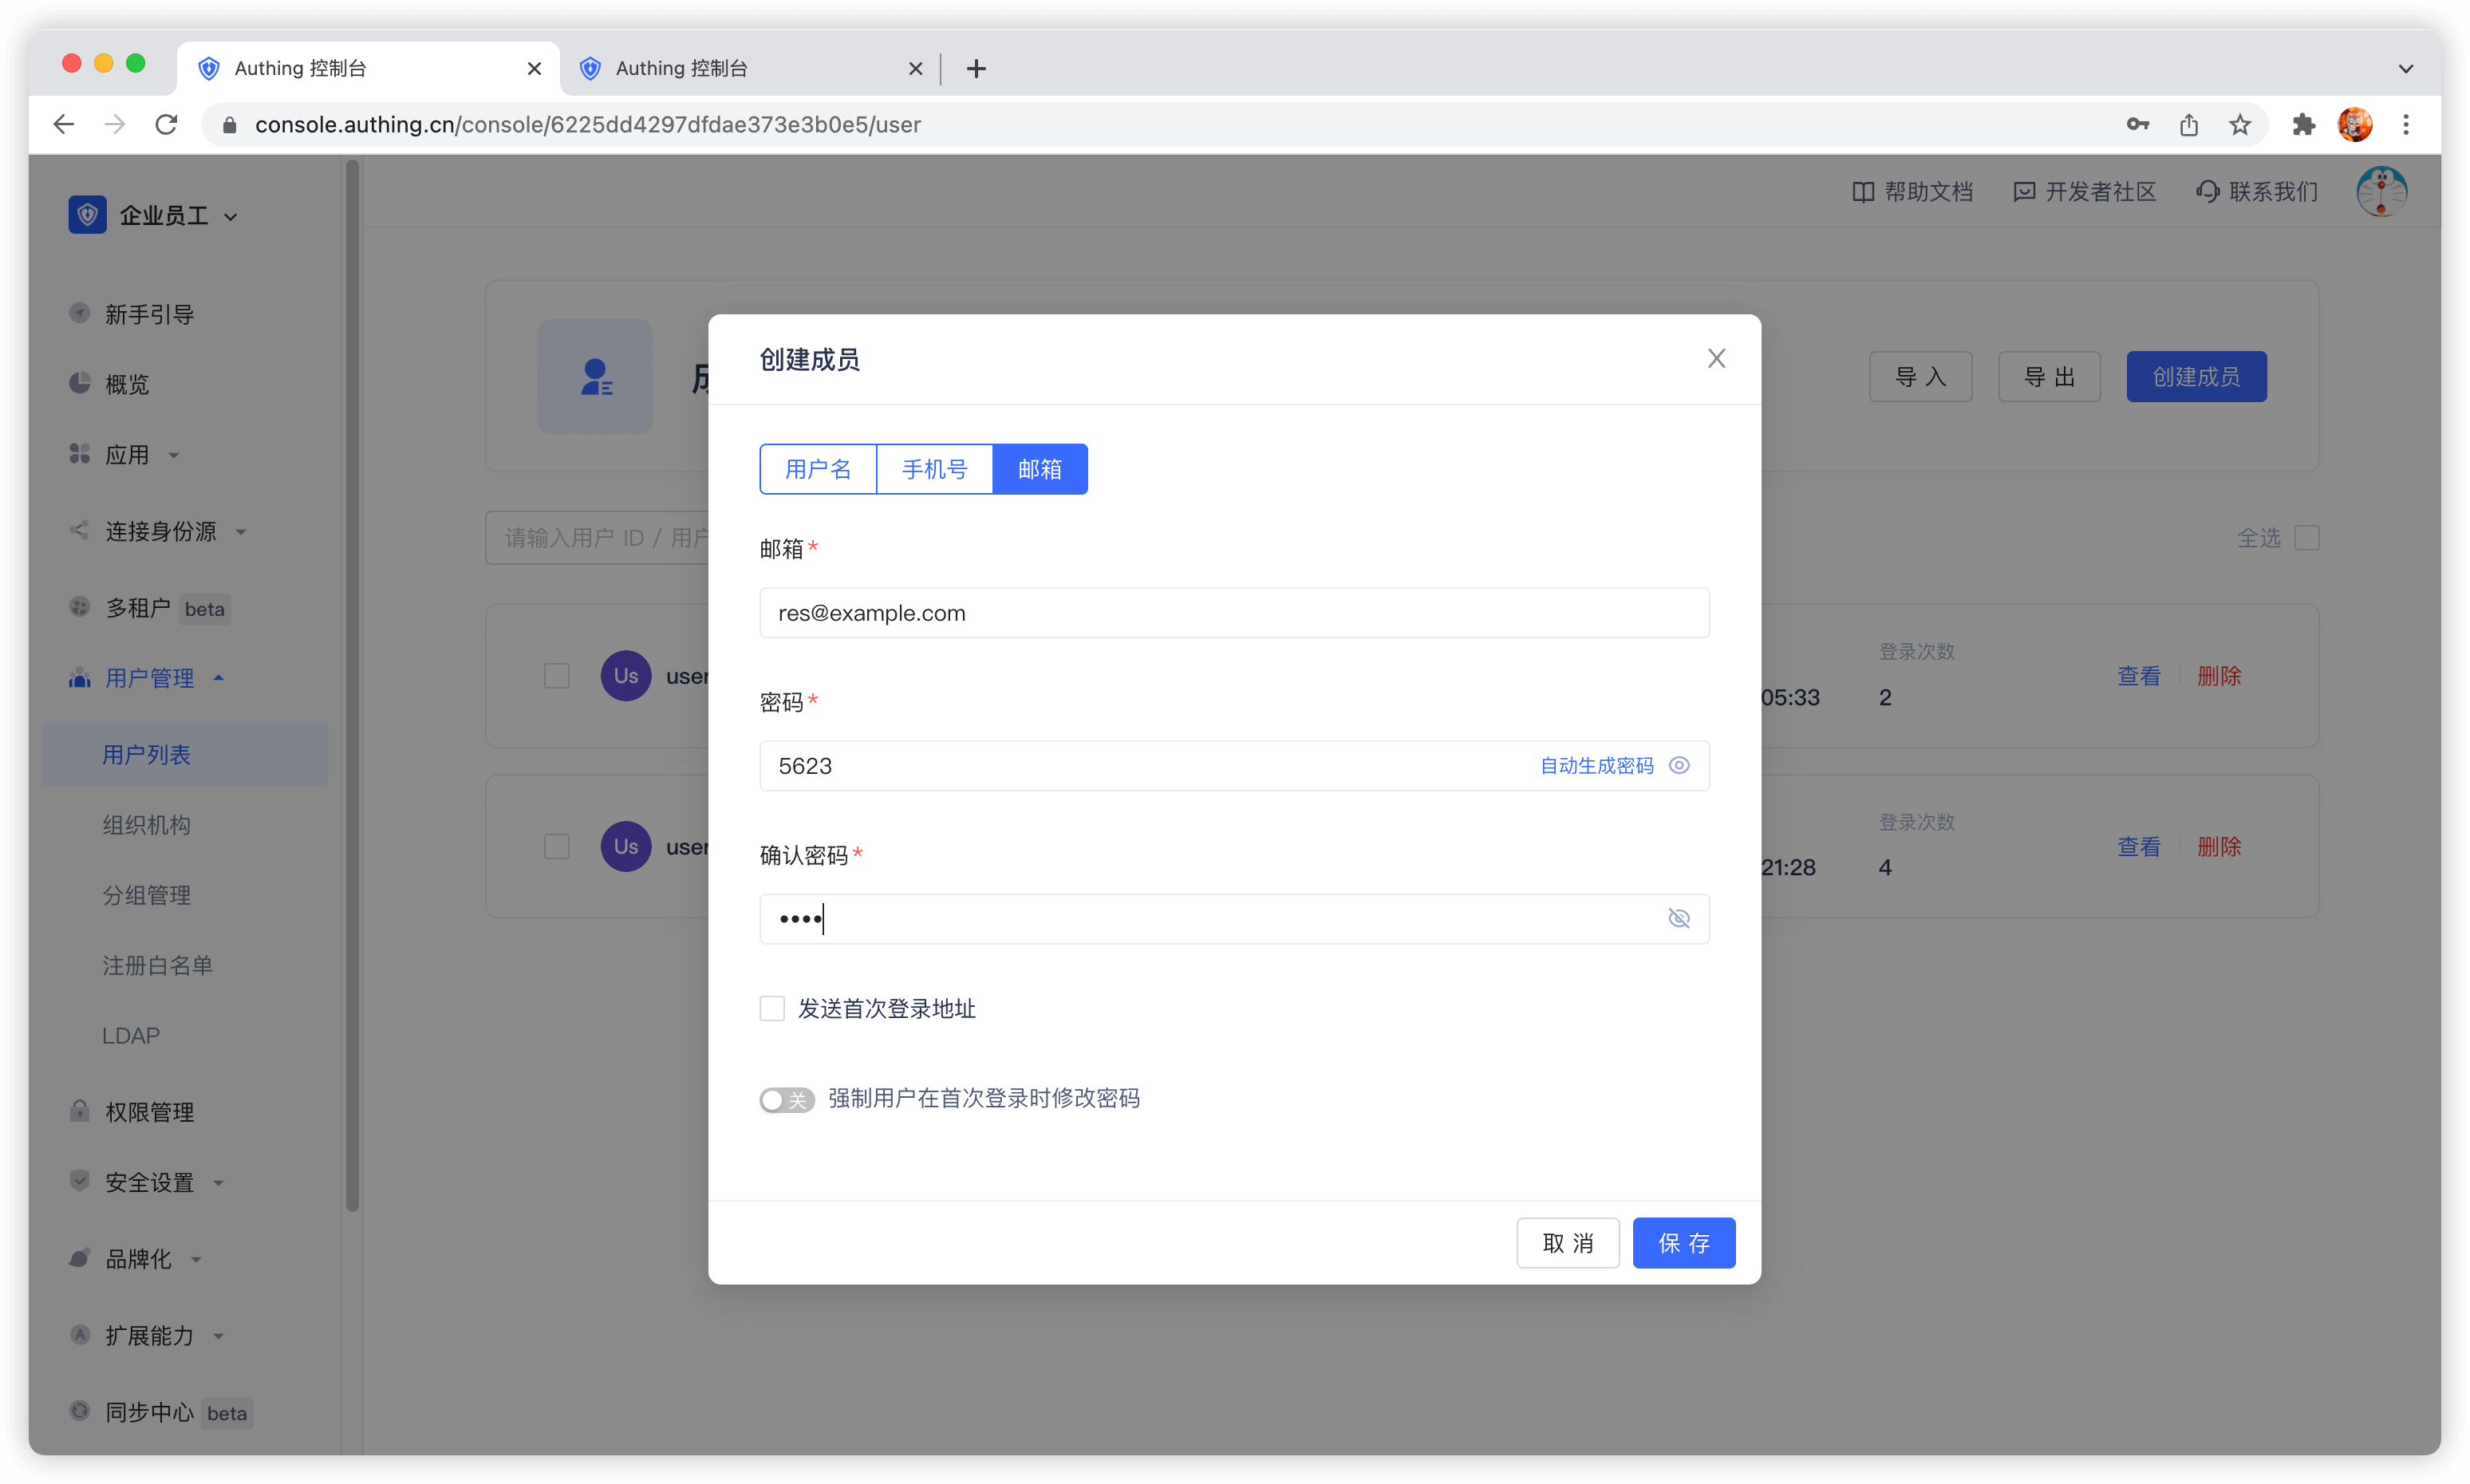The image size is (2470, 1484).
Task: Expand the 连接身份源 sidebar menu
Action: (x=161, y=531)
